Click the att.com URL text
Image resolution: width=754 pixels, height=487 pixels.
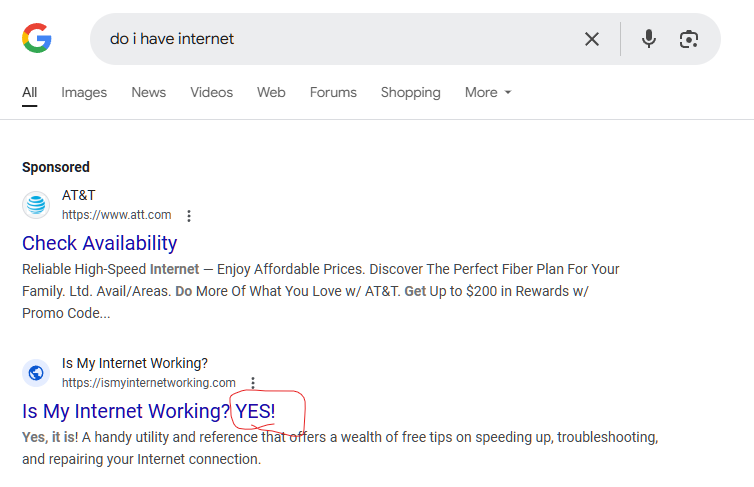116,215
